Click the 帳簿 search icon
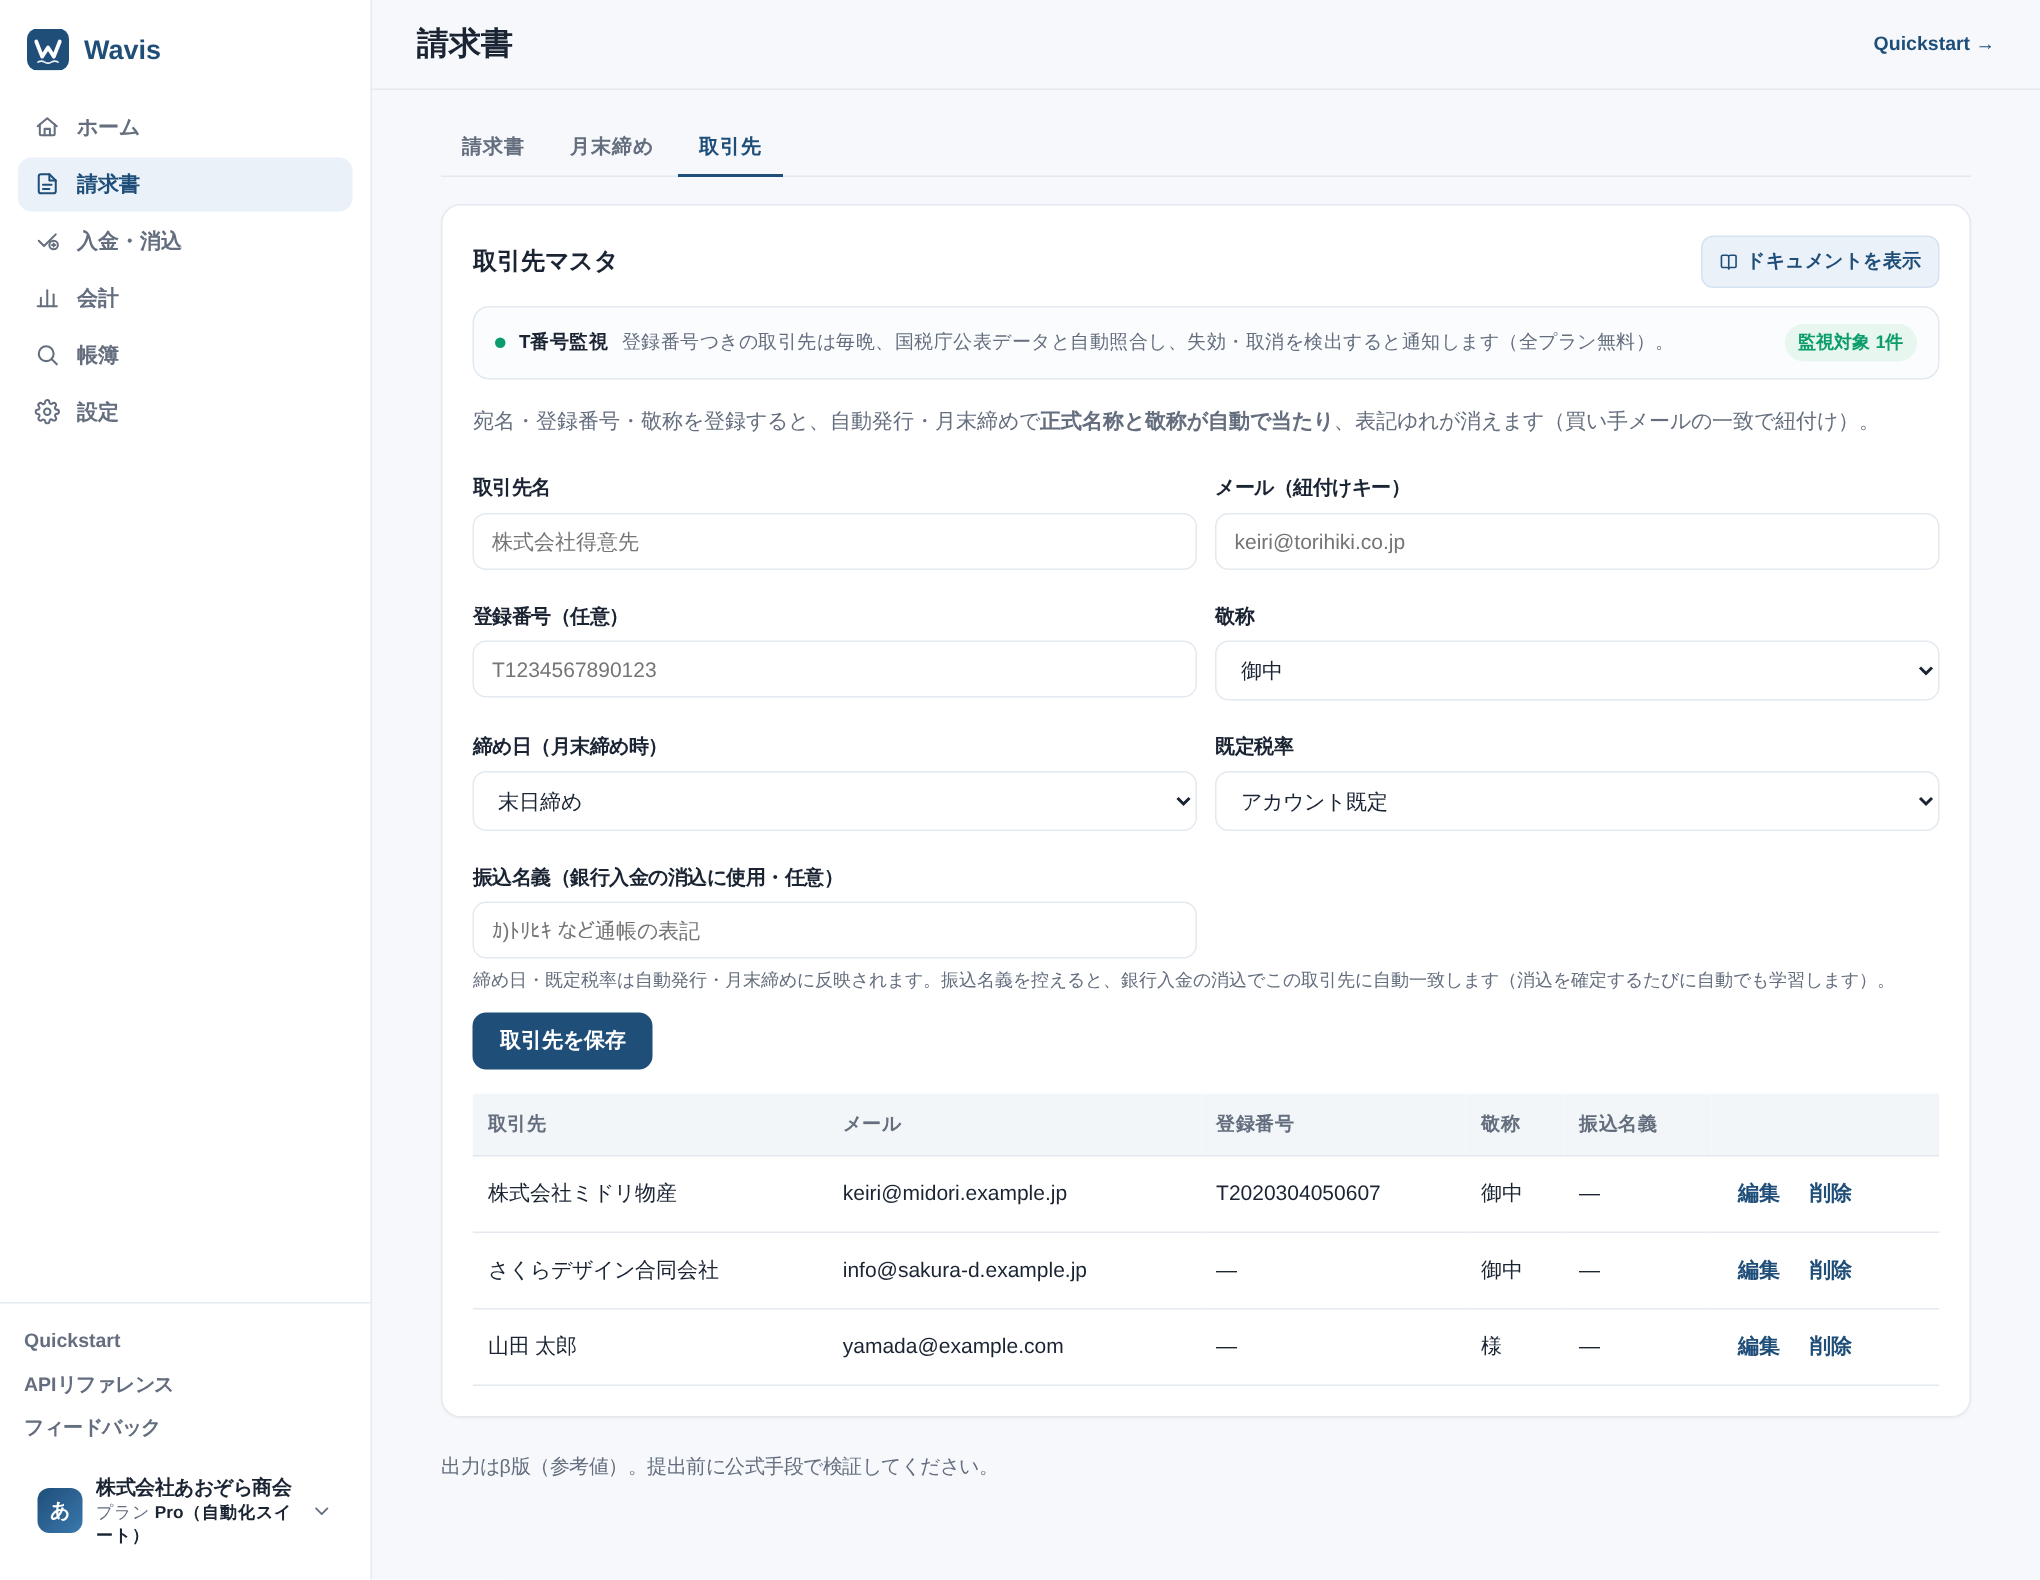The height and width of the screenshot is (1580, 2040). coord(47,355)
